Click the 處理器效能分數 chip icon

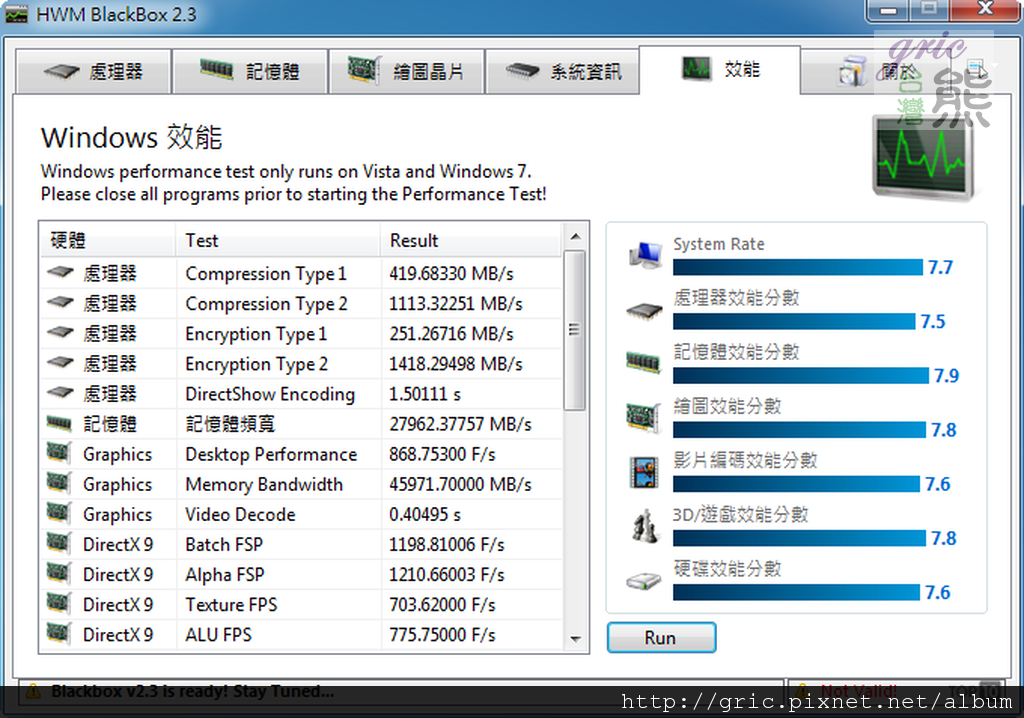[x=645, y=310]
